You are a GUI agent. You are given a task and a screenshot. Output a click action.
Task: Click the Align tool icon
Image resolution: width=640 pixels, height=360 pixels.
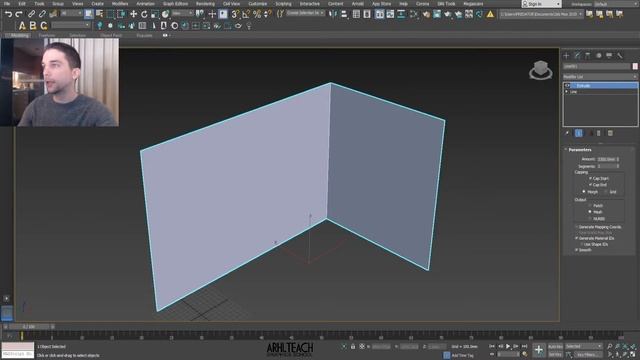(x=344, y=14)
